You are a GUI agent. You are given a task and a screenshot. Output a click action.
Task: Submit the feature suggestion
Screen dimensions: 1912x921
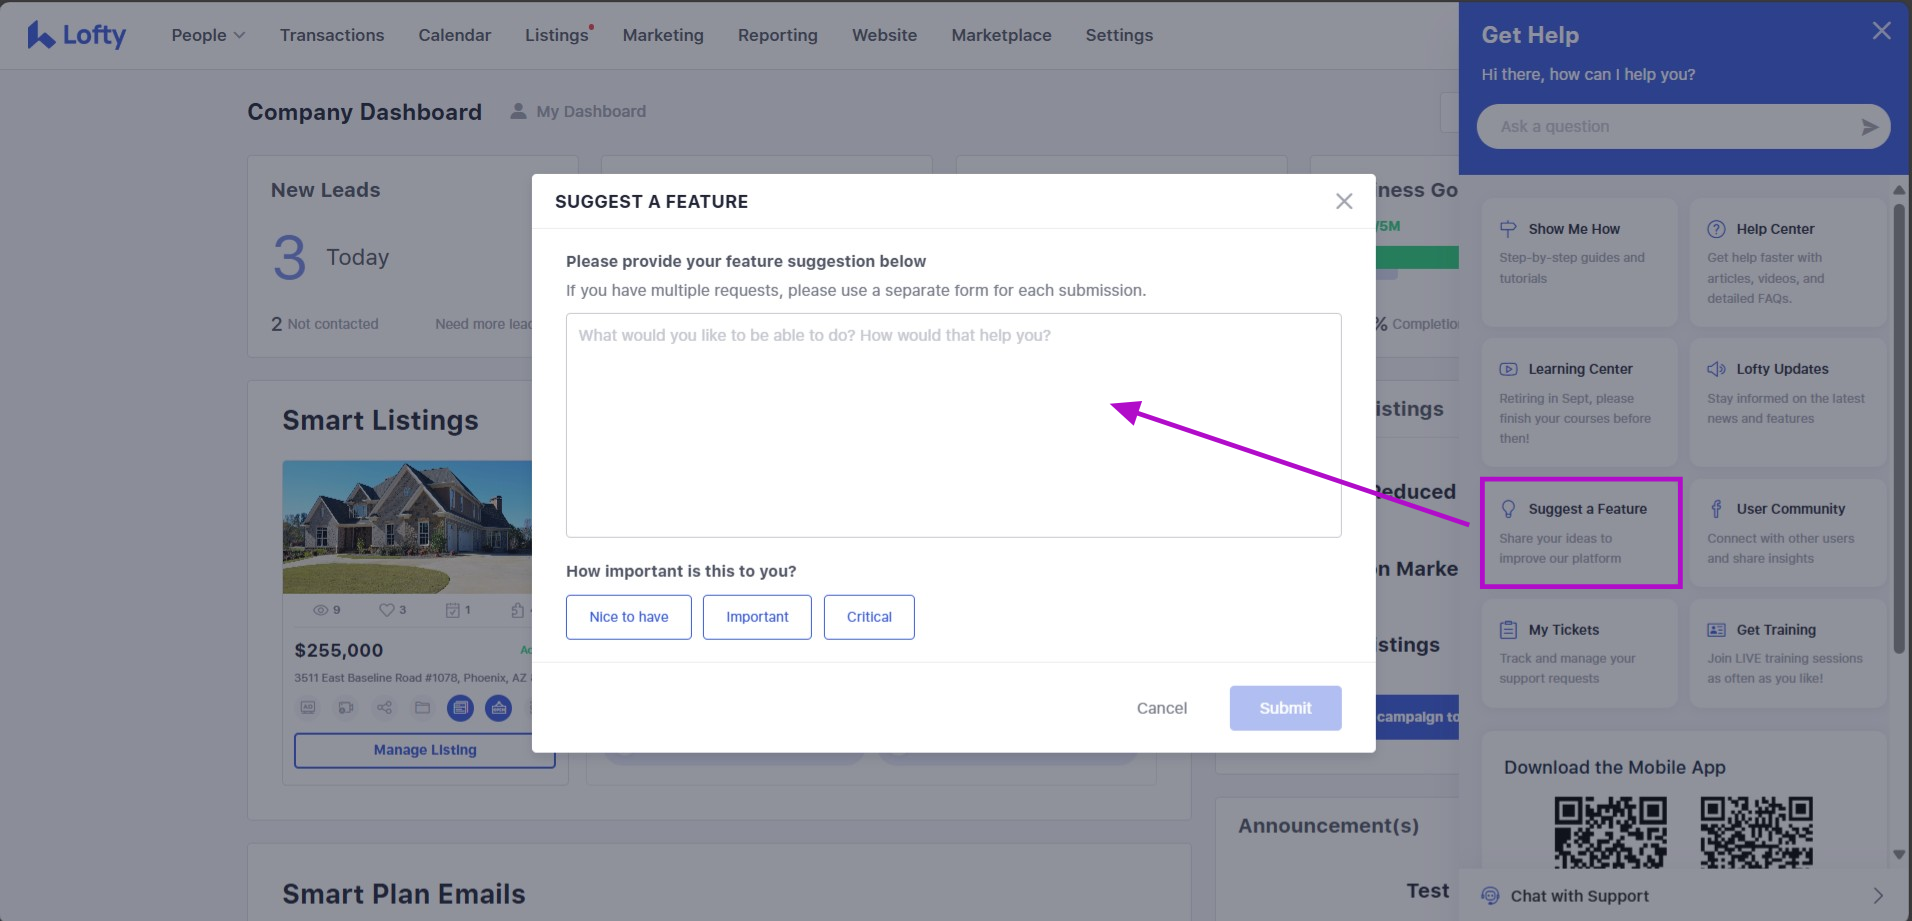tap(1285, 708)
